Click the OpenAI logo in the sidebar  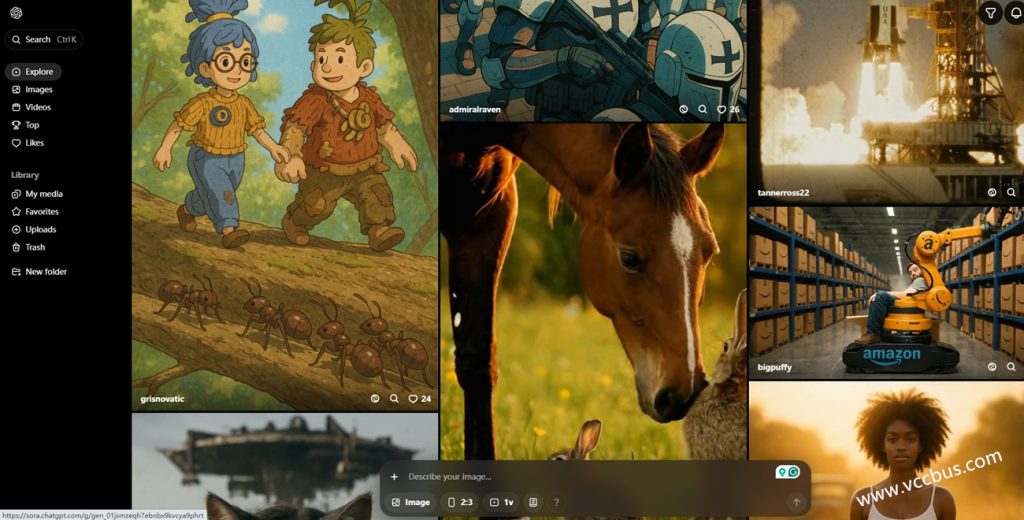point(17,12)
